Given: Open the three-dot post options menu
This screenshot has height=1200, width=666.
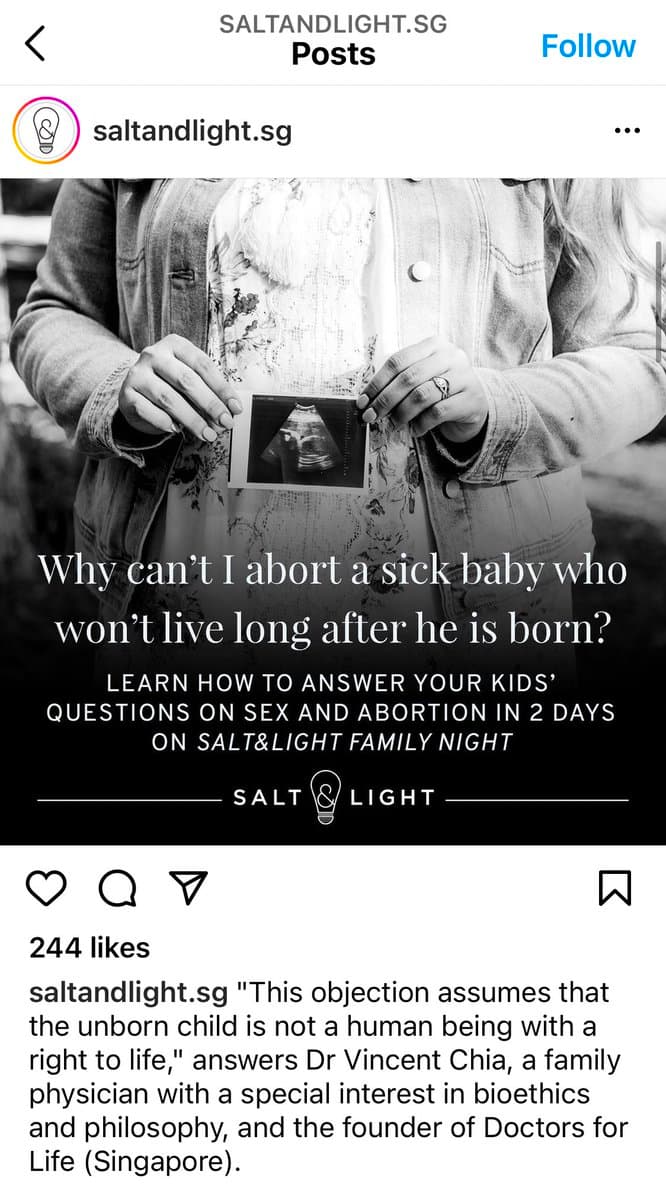Looking at the screenshot, I should point(627,131).
